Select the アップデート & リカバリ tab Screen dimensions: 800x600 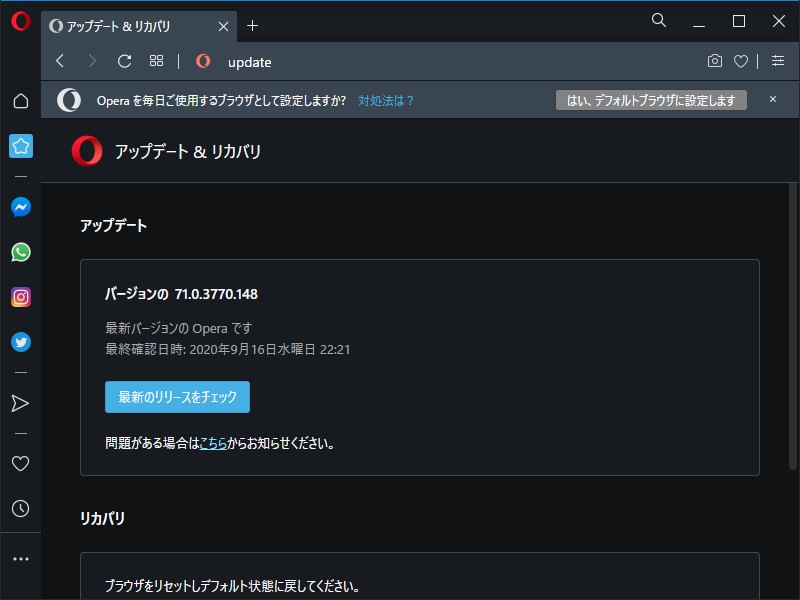(138, 27)
